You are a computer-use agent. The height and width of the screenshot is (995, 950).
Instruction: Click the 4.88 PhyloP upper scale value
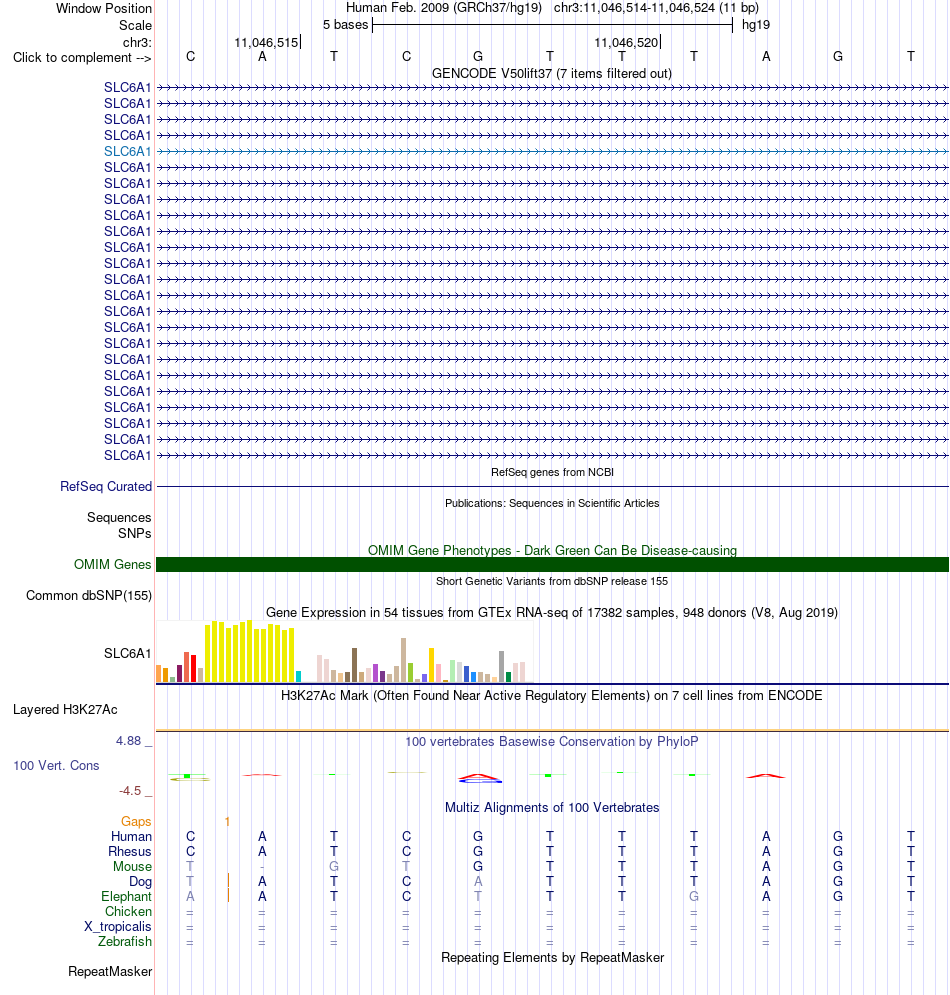tap(128, 741)
